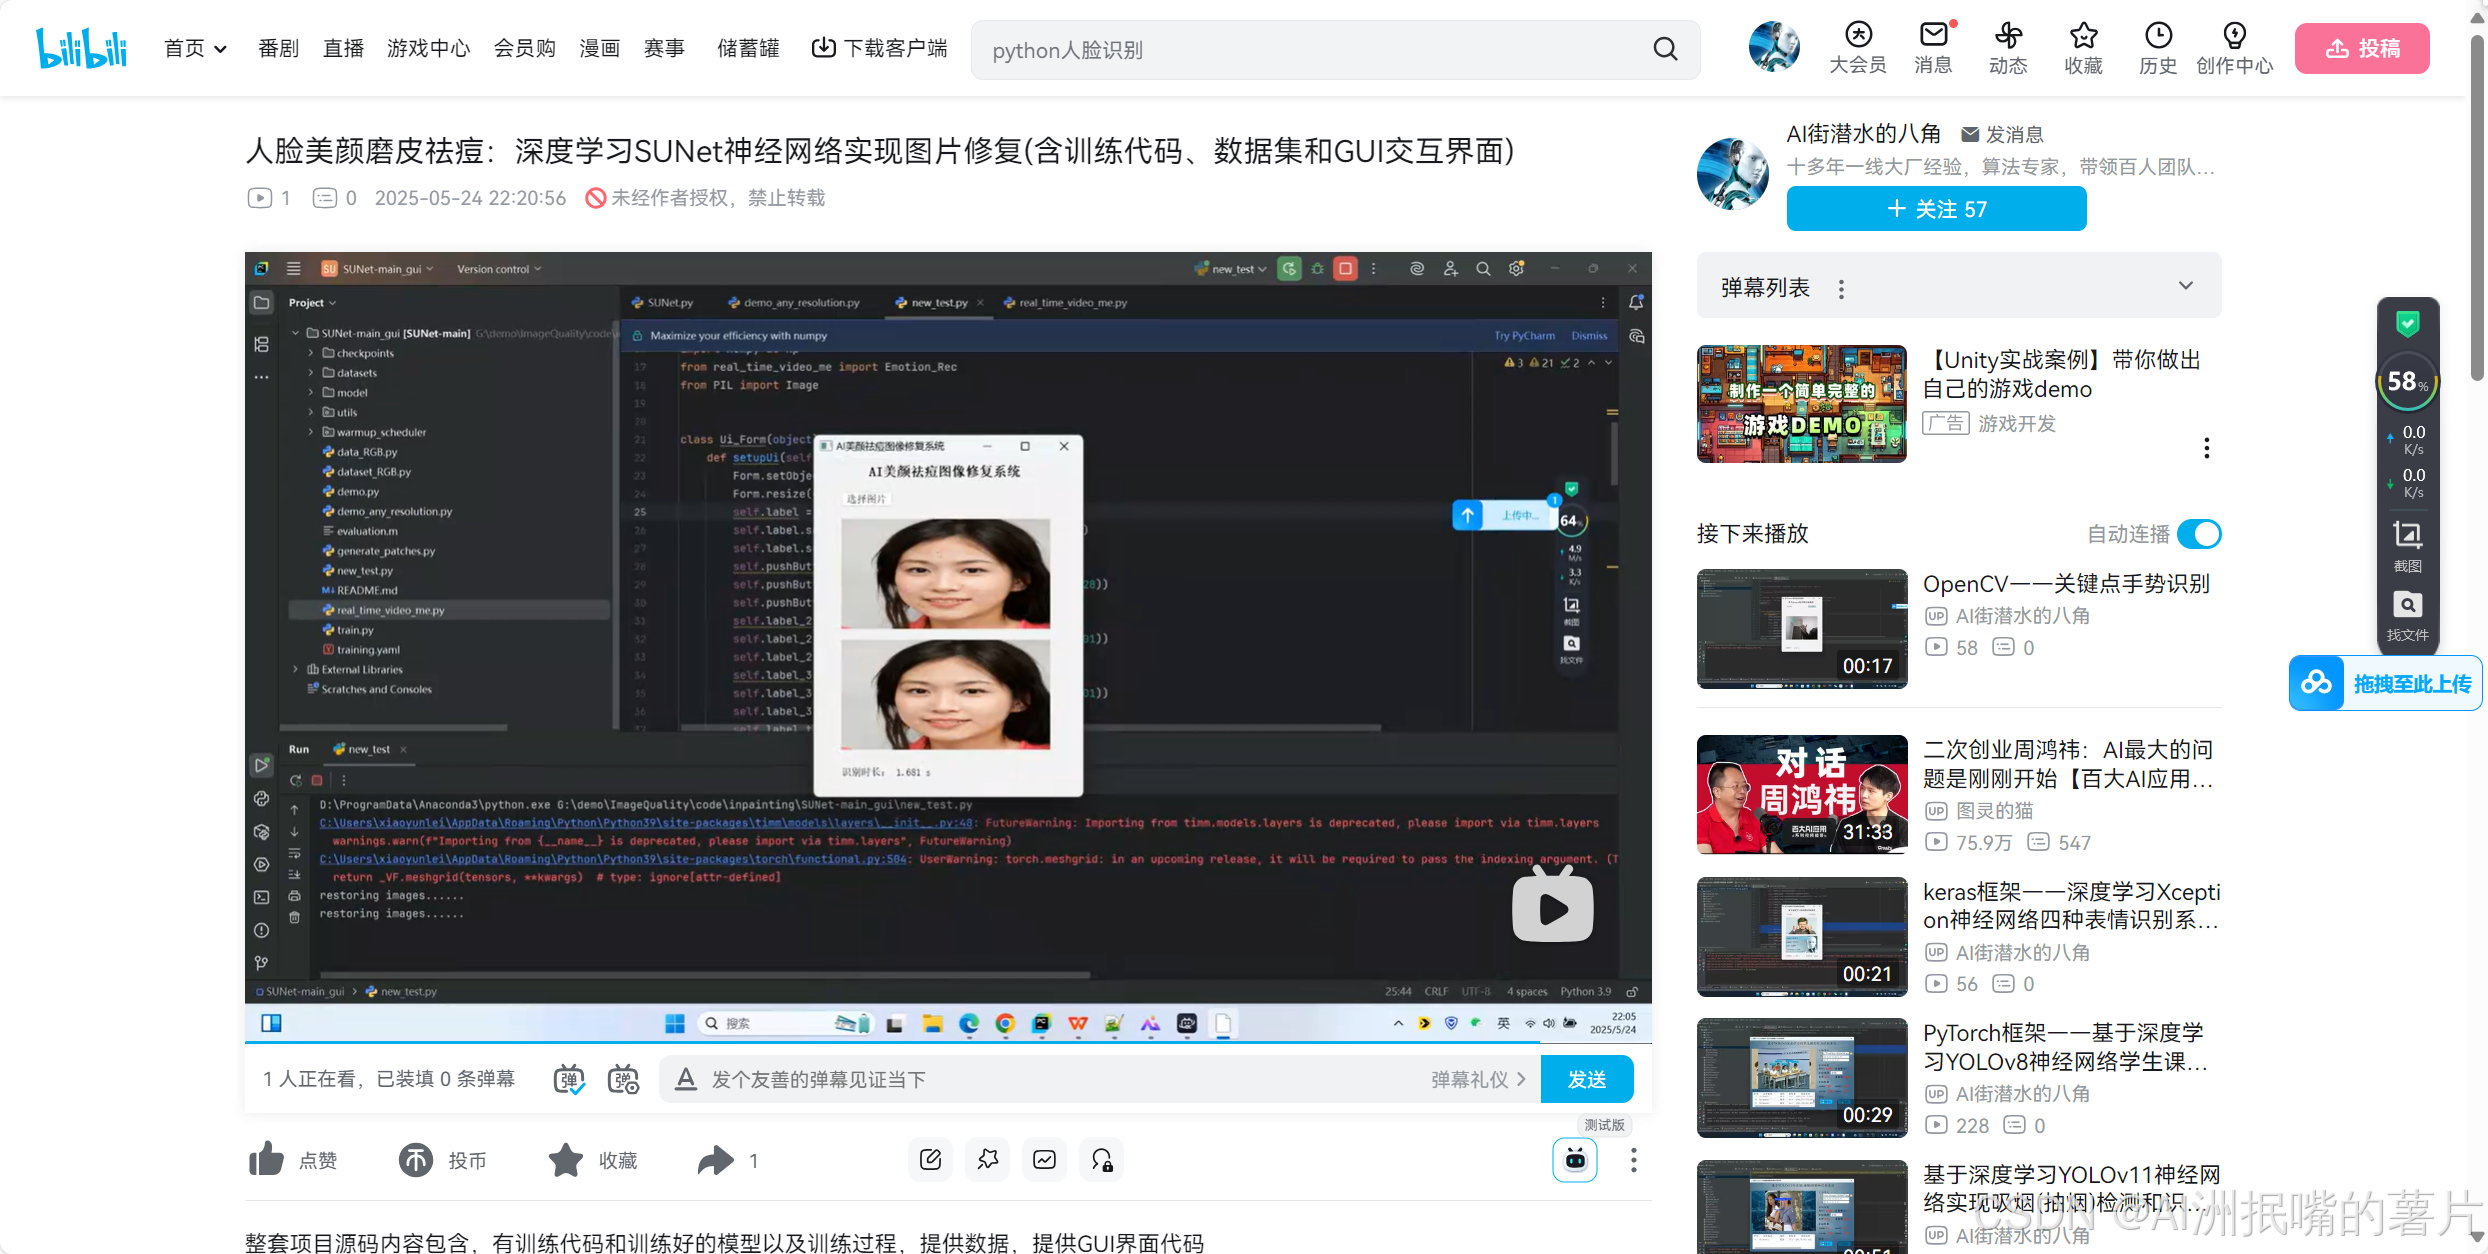The height and width of the screenshot is (1254, 2488).
Task: Toggle danmaku display switch
Action: (569, 1079)
